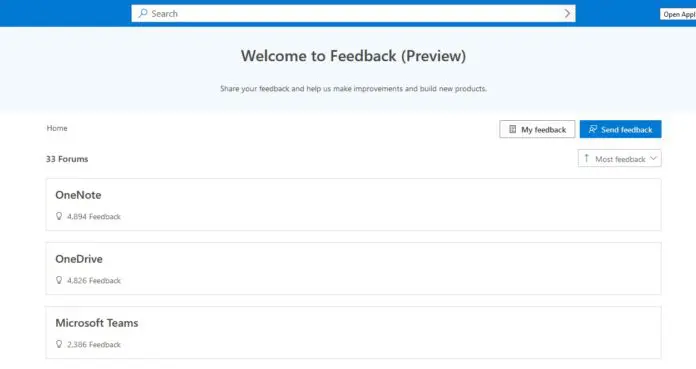The height and width of the screenshot is (369, 696).
Task: Expand the sort dropdown chevron
Action: pyautogui.click(x=653, y=158)
